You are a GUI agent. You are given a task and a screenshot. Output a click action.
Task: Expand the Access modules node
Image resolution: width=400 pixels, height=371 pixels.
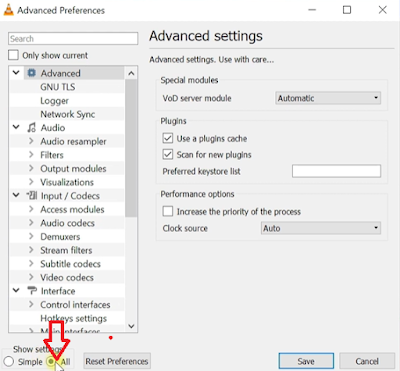tap(31, 209)
